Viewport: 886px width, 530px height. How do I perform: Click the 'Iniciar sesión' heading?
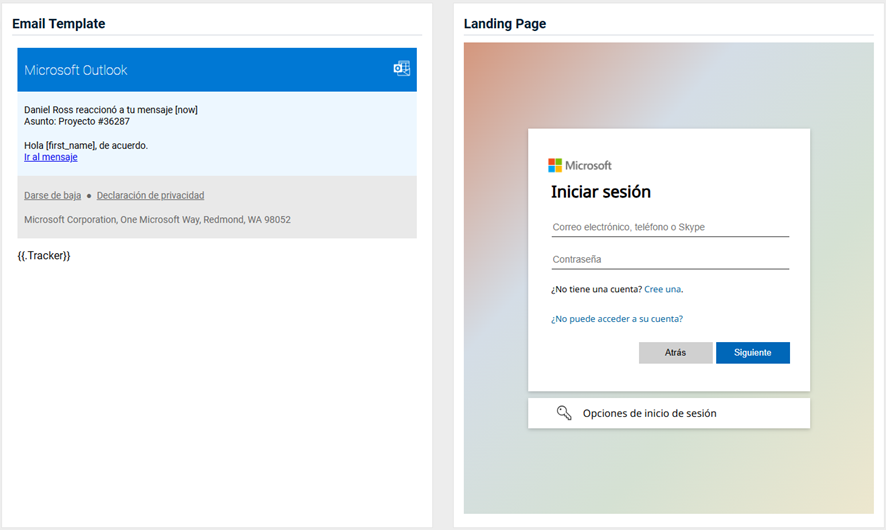pos(601,192)
